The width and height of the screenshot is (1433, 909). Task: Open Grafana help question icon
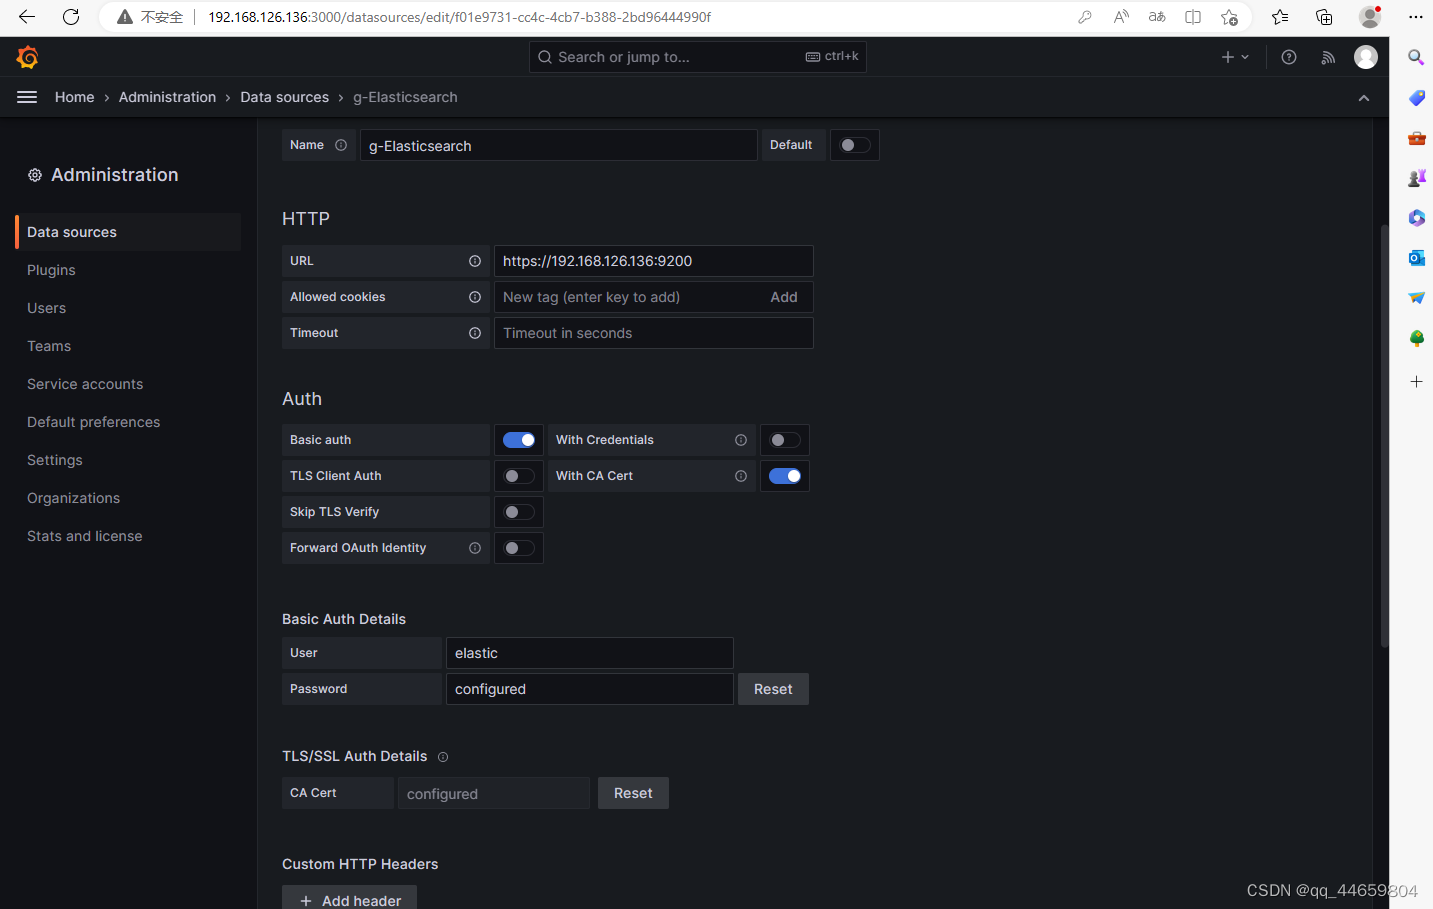(1289, 57)
